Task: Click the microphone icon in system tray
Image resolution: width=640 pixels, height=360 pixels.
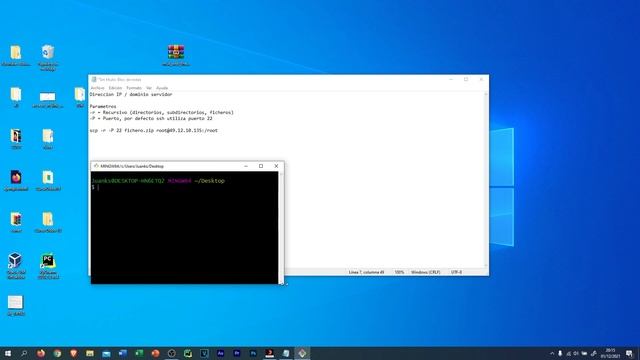Action: click(560, 353)
